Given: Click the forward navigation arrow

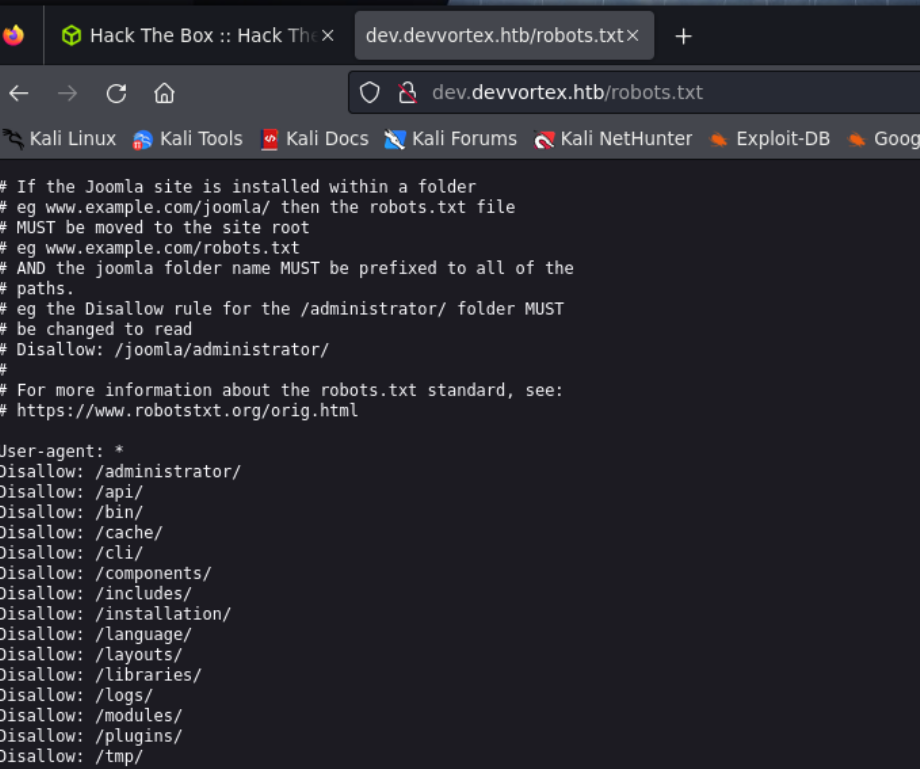Looking at the screenshot, I should (67, 93).
